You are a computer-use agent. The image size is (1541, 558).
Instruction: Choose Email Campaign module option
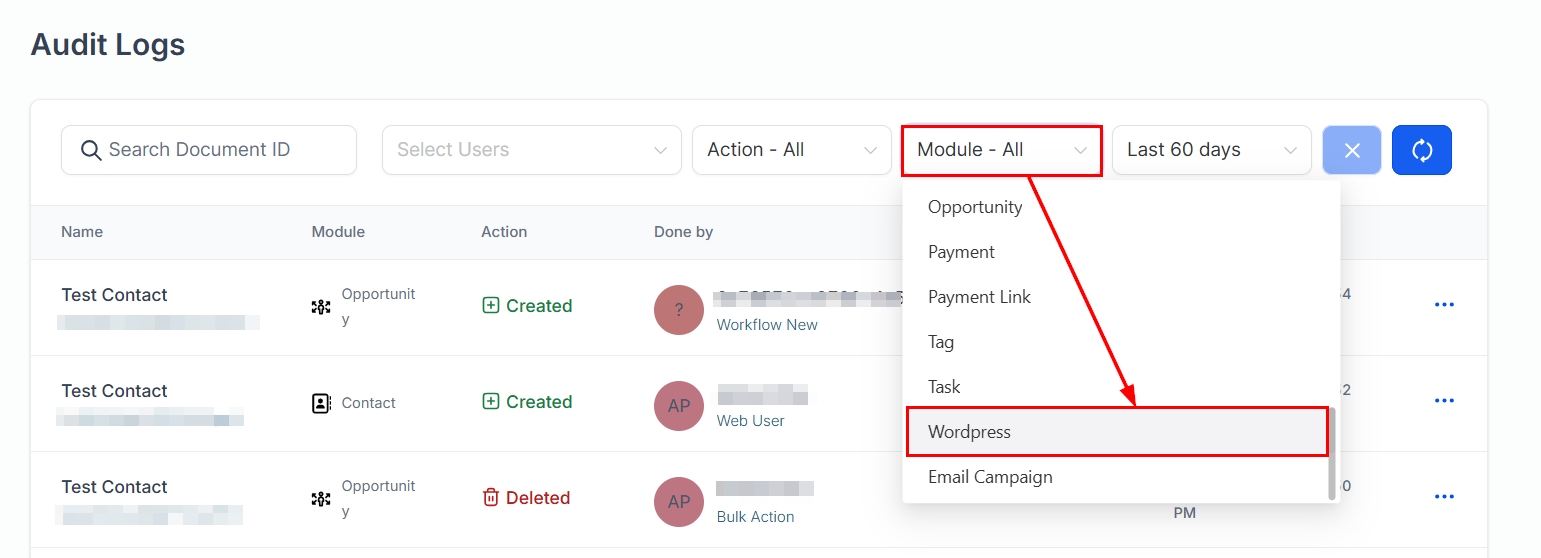(x=990, y=477)
